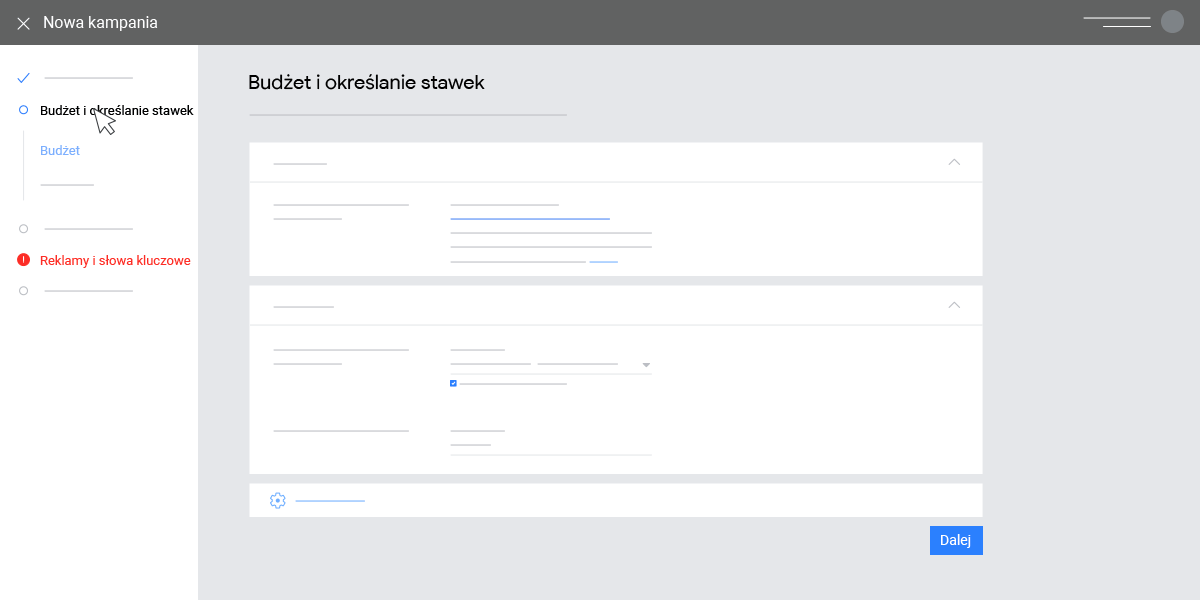Click the gear settings icon
Image resolution: width=1200 pixels, height=600 pixels.
(x=278, y=500)
